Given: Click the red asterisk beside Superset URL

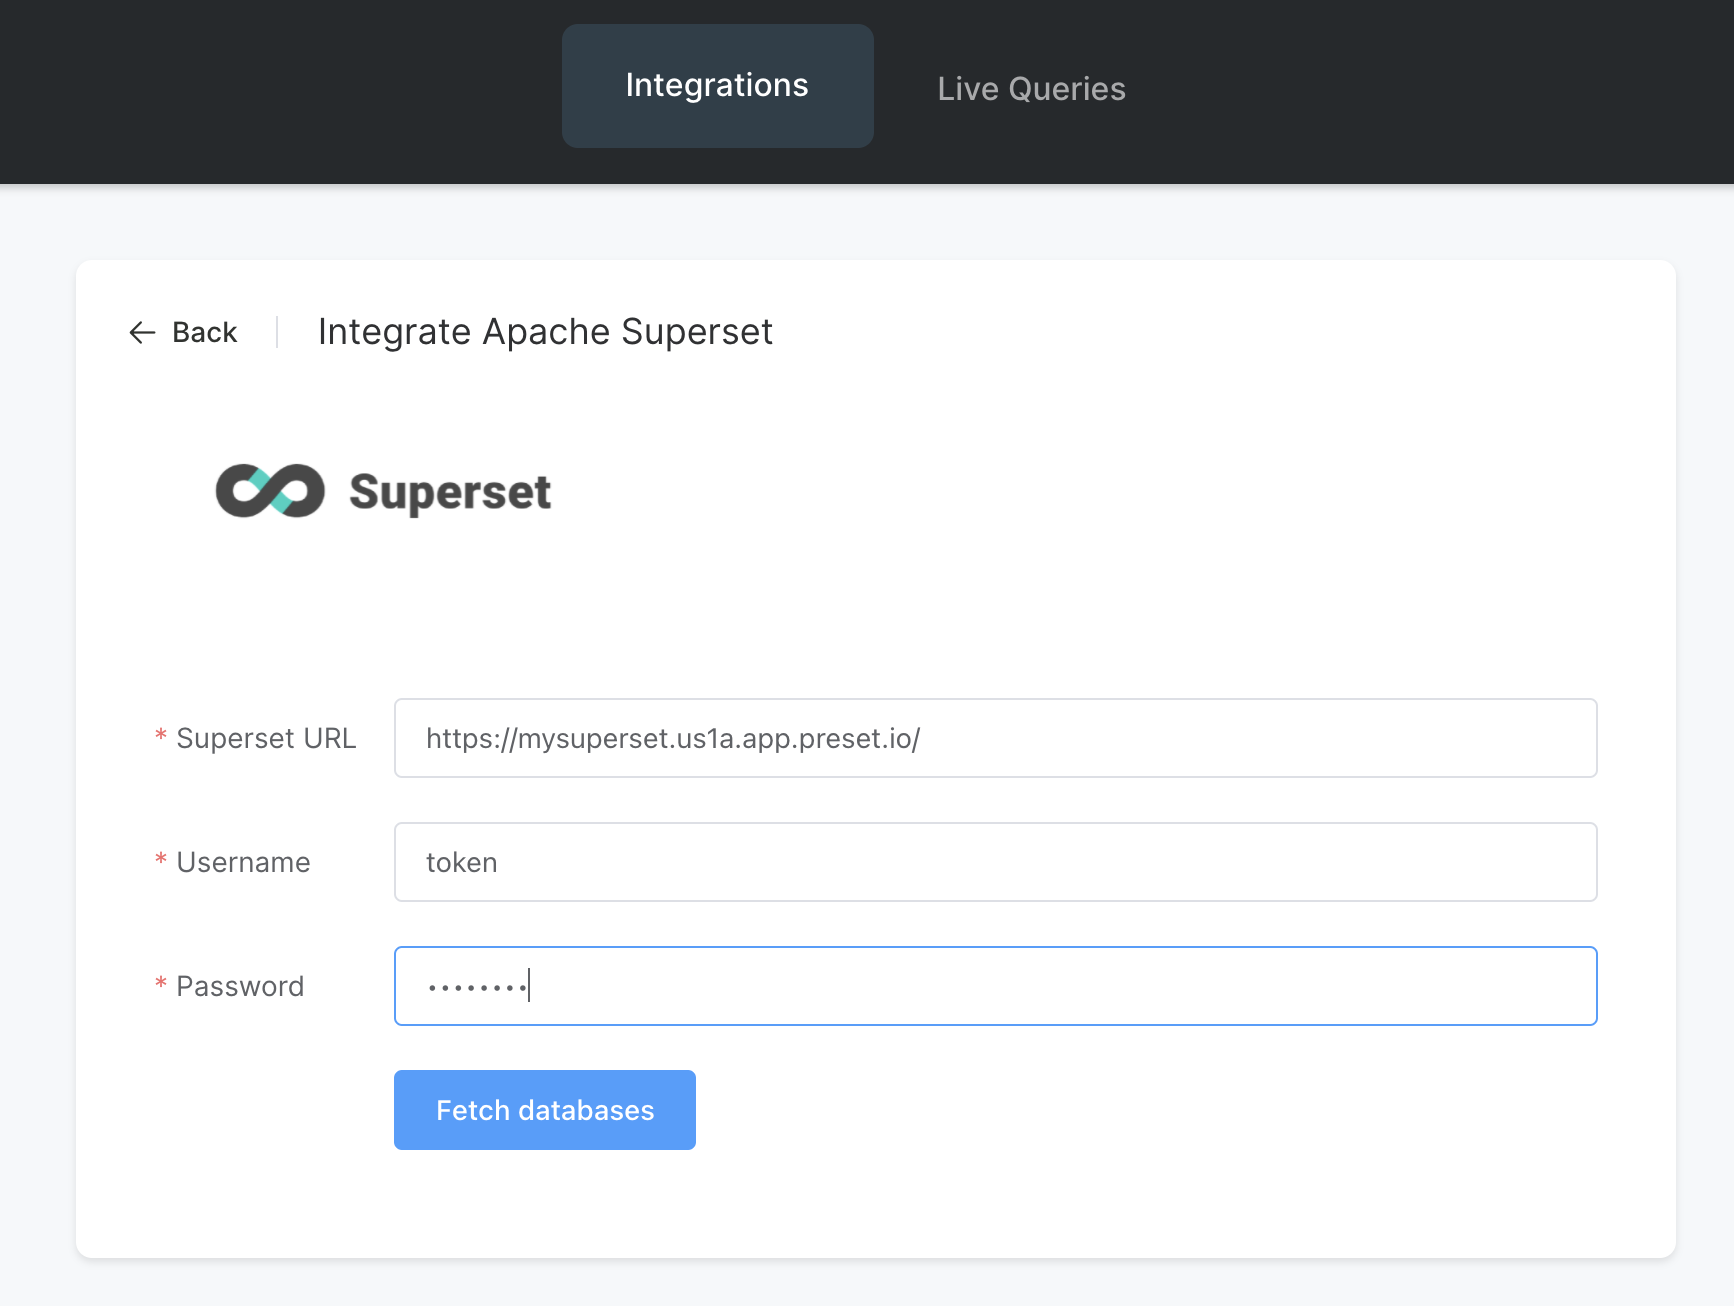Looking at the screenshot, I should coord(160,738).
